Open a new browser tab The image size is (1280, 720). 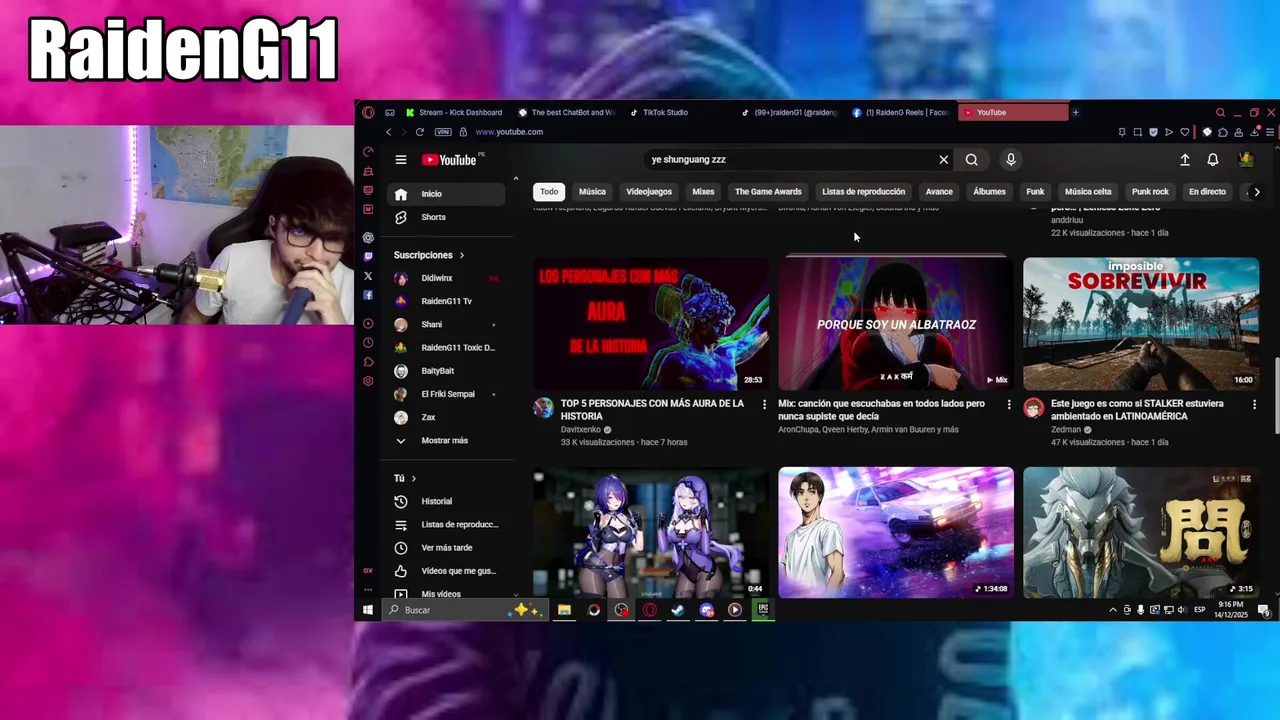point(1076,112)
